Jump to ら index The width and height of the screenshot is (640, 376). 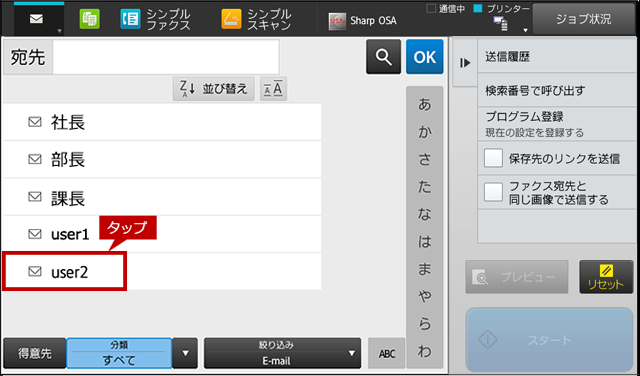(424, 324)
